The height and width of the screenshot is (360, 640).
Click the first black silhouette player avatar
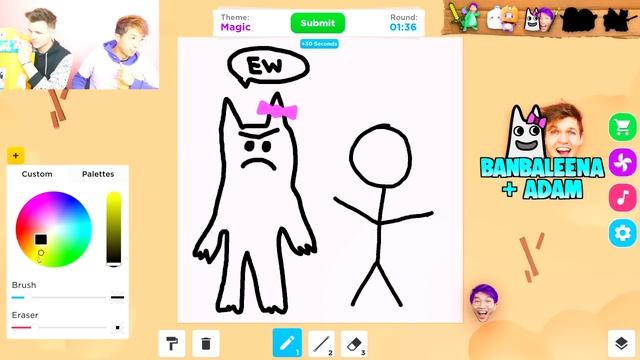(x=578, y=20)
